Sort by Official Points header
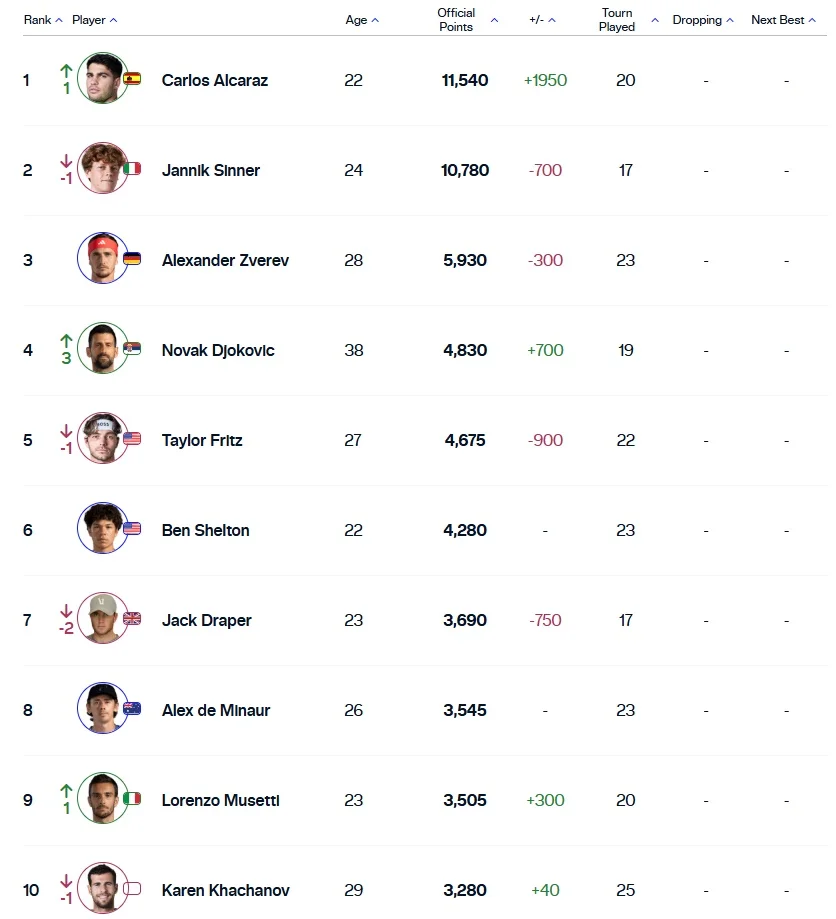836x919 pixels. (x=466, y=20)
